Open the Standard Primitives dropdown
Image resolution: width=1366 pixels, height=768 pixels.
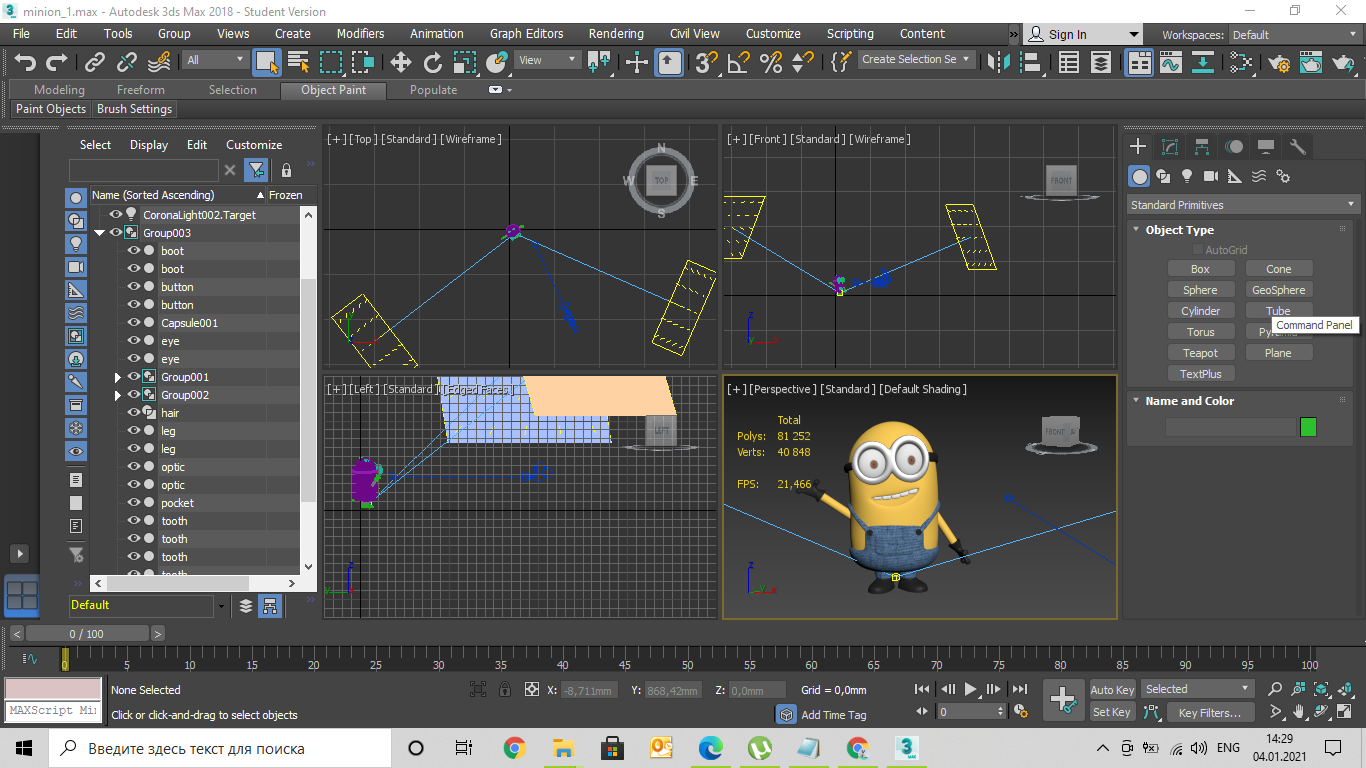pos(1242,205)
